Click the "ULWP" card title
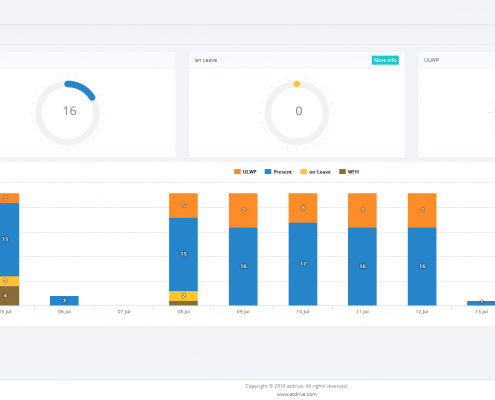The height and width of the screenshot is (400, 495). pyautogui.click(x=431, y=60)
